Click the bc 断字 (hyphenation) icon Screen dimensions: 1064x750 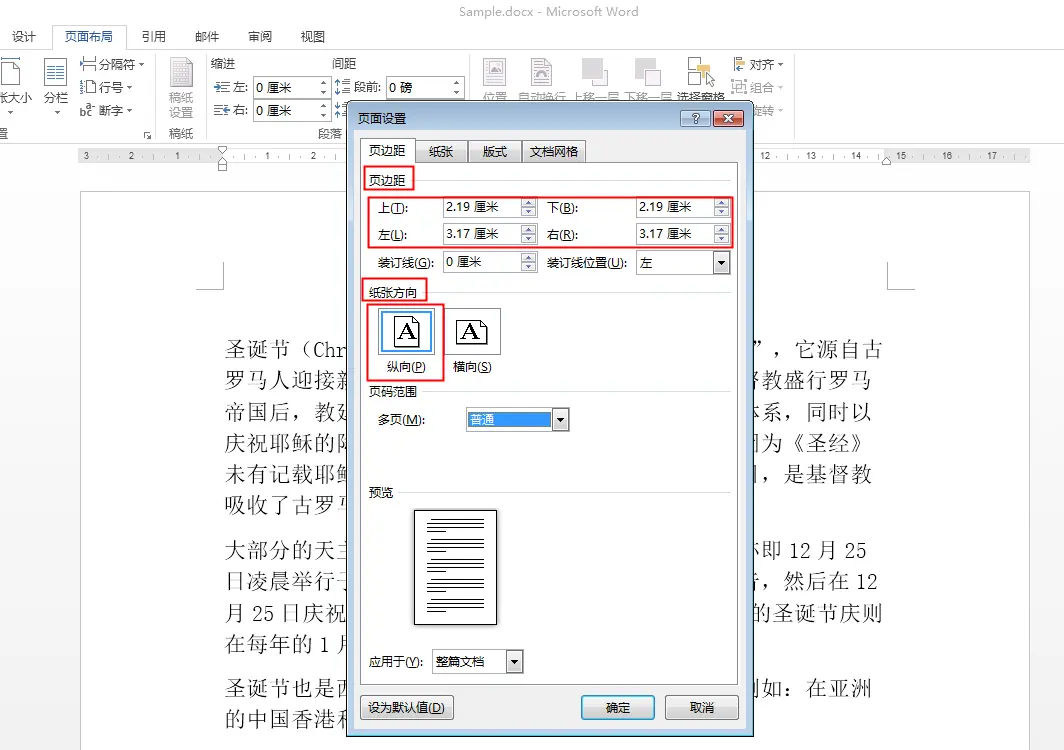[x=106, y=110]
